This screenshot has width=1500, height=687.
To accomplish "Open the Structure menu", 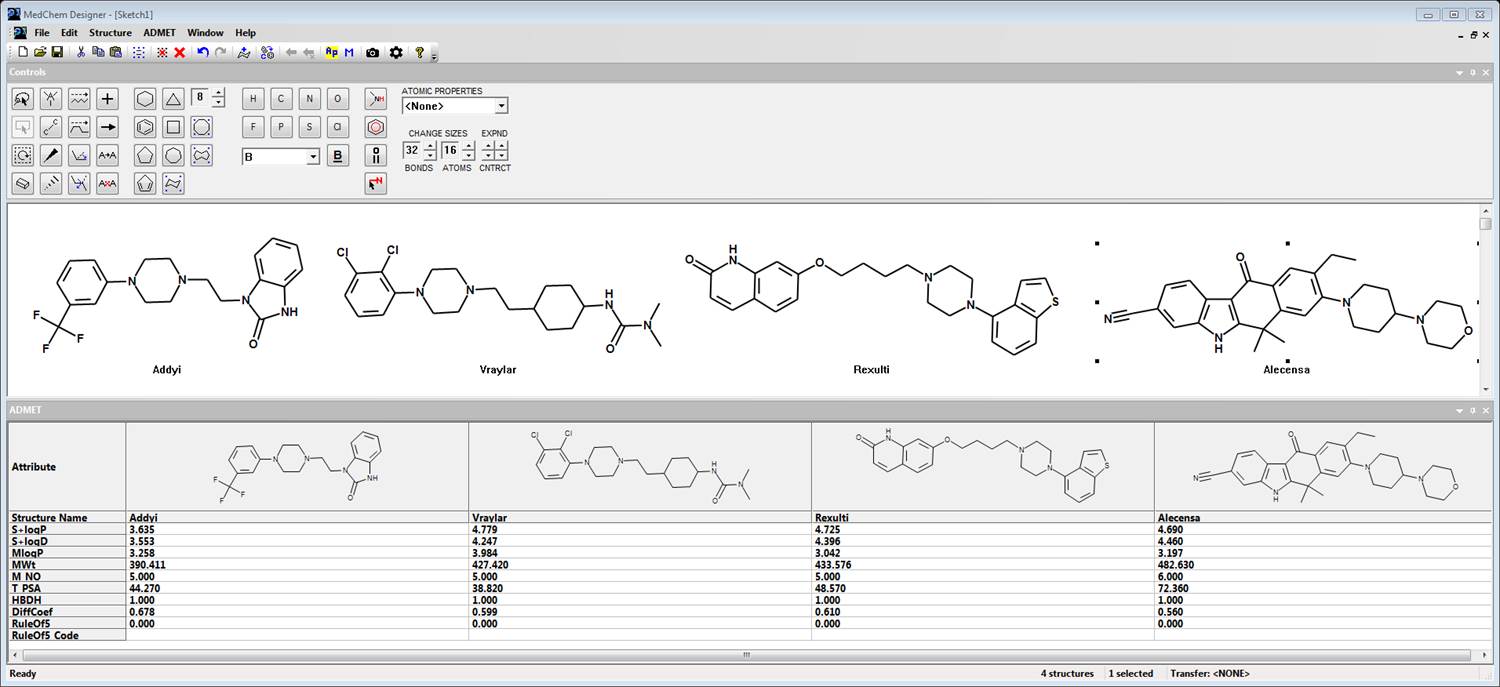I will coord(110,32).
